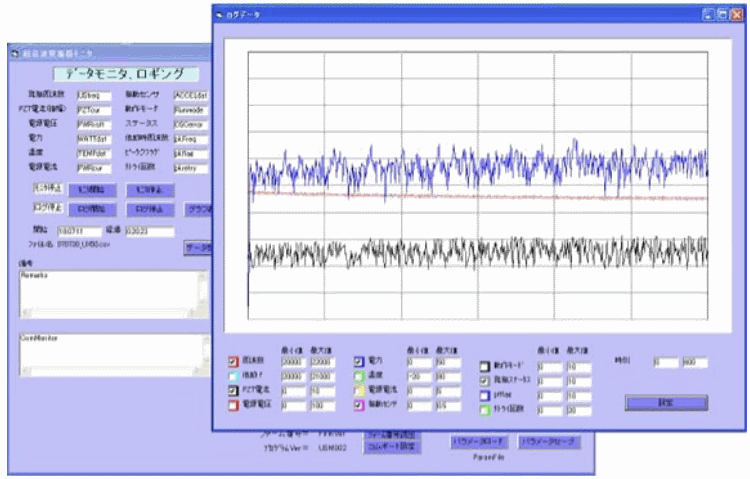Click inside the ComMonitor text box
This screenshot has width=750, height=479.
tap(109, 351)
